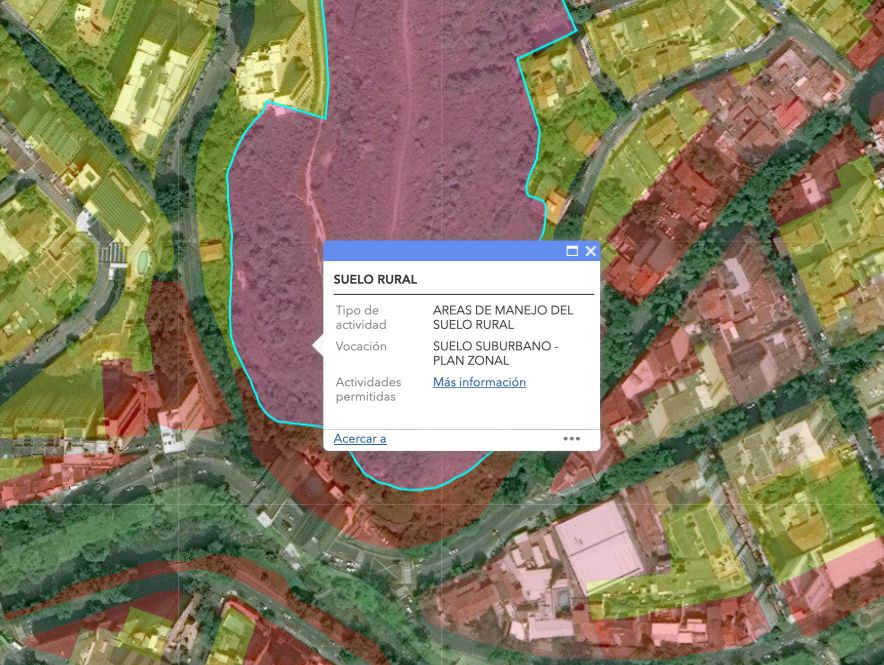Open the Más información link
Viewport: 884px width, 665px height.
tap(479, 382)
